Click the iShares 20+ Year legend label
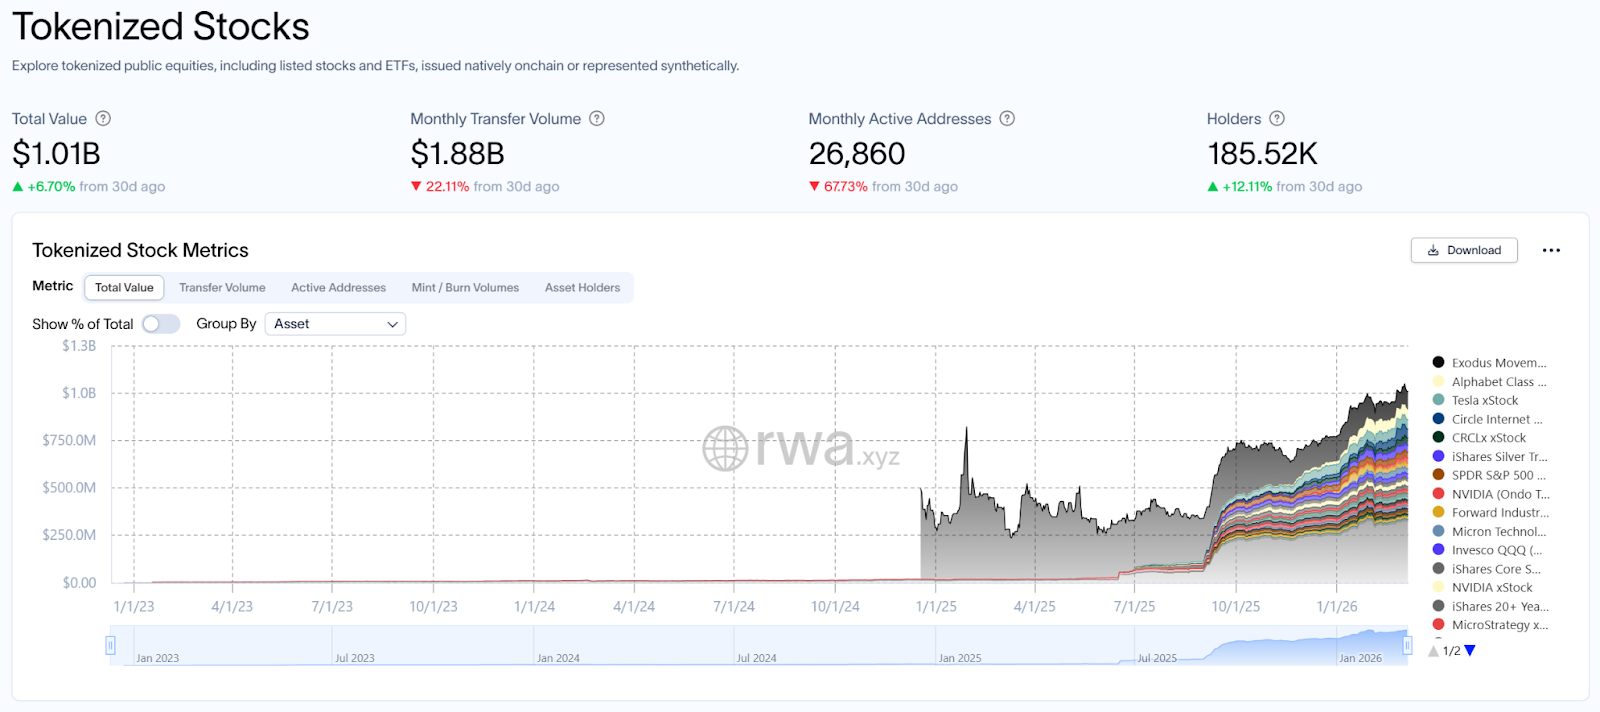The height and width of the screenshot is (712, 1600). (1500, 606)
